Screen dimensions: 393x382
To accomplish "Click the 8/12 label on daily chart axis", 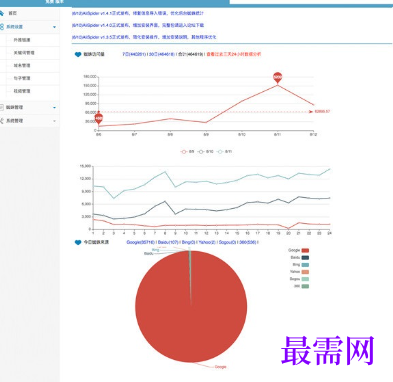I will (x=313, y=135).
